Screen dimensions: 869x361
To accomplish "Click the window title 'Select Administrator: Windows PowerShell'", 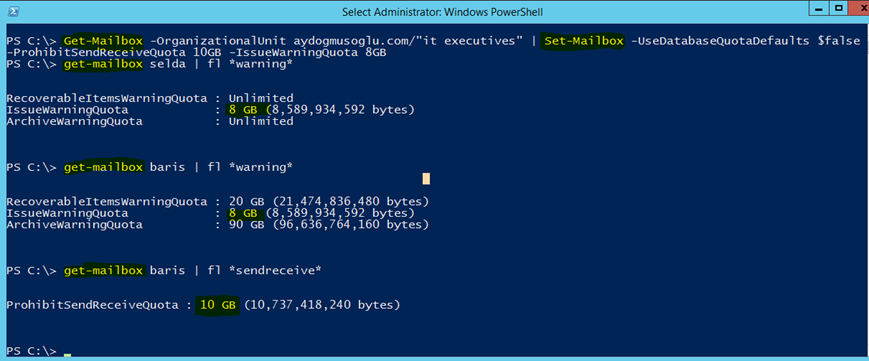I will [x=442, y=12].
